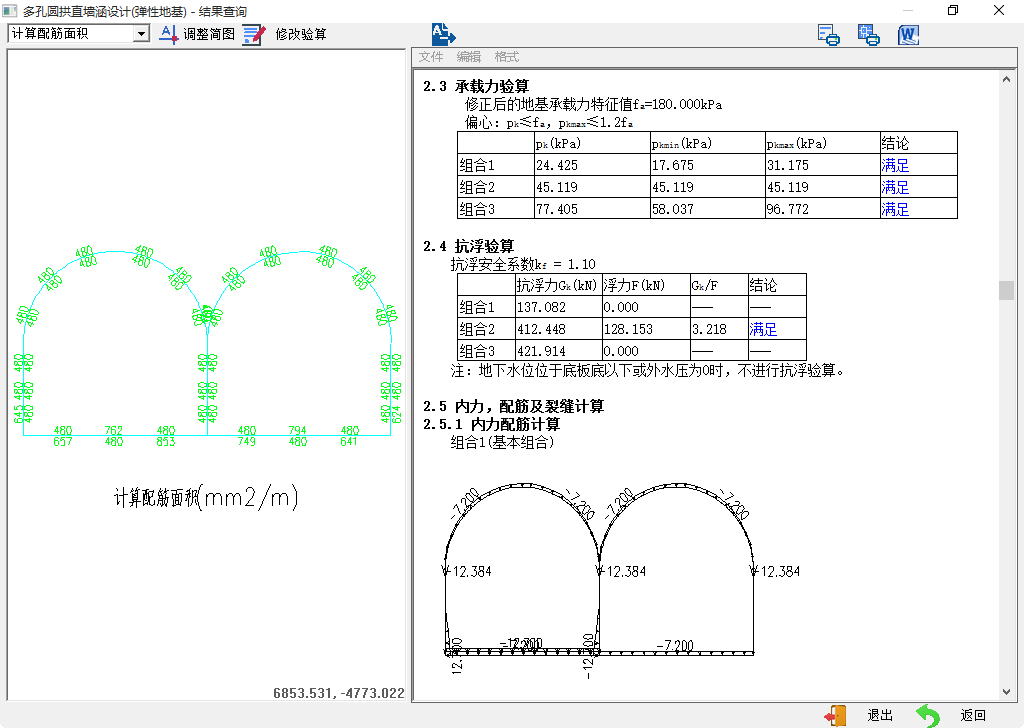
Task: Open the 格式 menu
Action: click(507, 57)
